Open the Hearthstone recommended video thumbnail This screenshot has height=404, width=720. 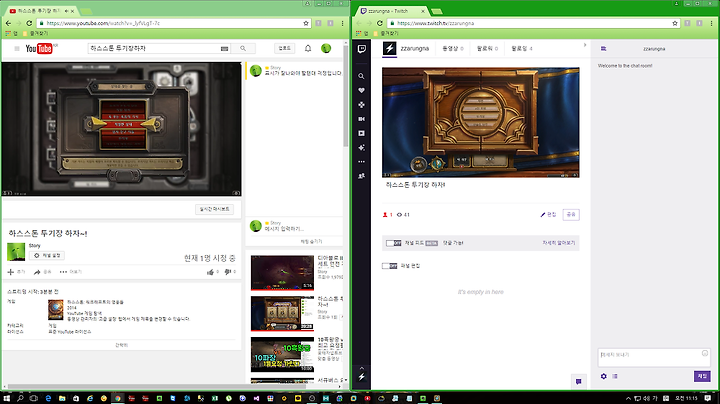[x=282, y=314]
